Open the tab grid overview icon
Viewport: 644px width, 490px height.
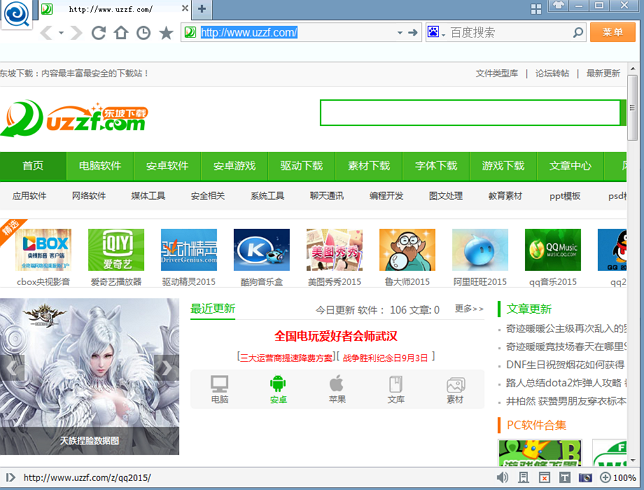pyautogui.click(x=536, y=9)
